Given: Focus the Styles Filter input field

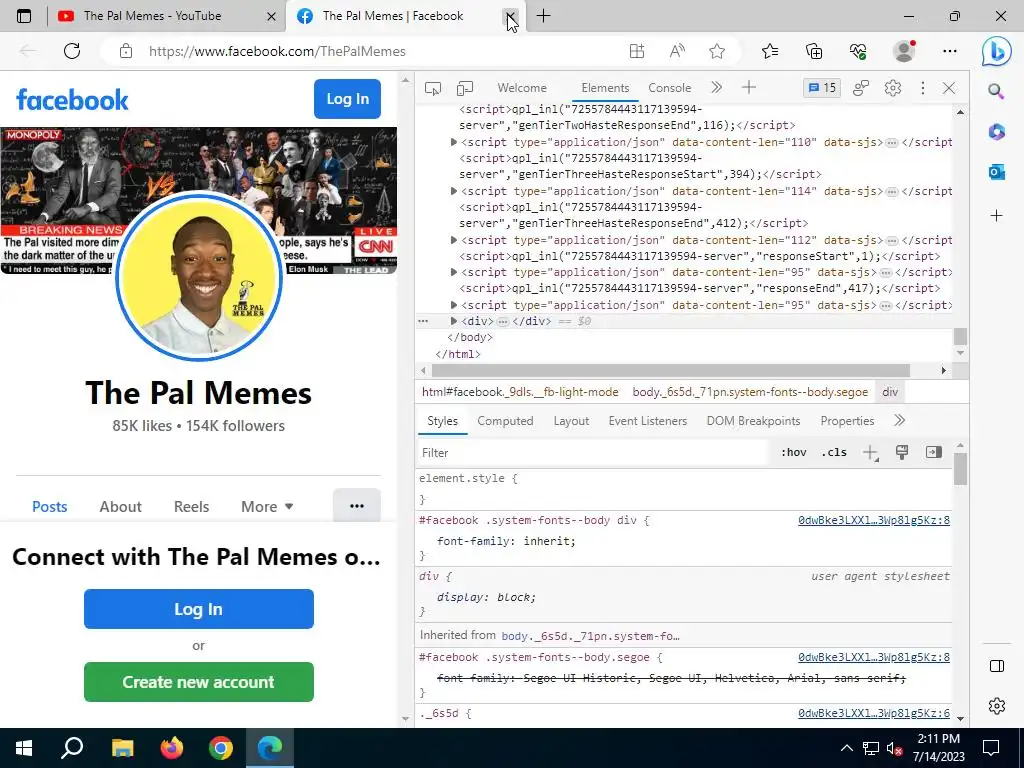Looking at the screenshot, I should point(593,453).
